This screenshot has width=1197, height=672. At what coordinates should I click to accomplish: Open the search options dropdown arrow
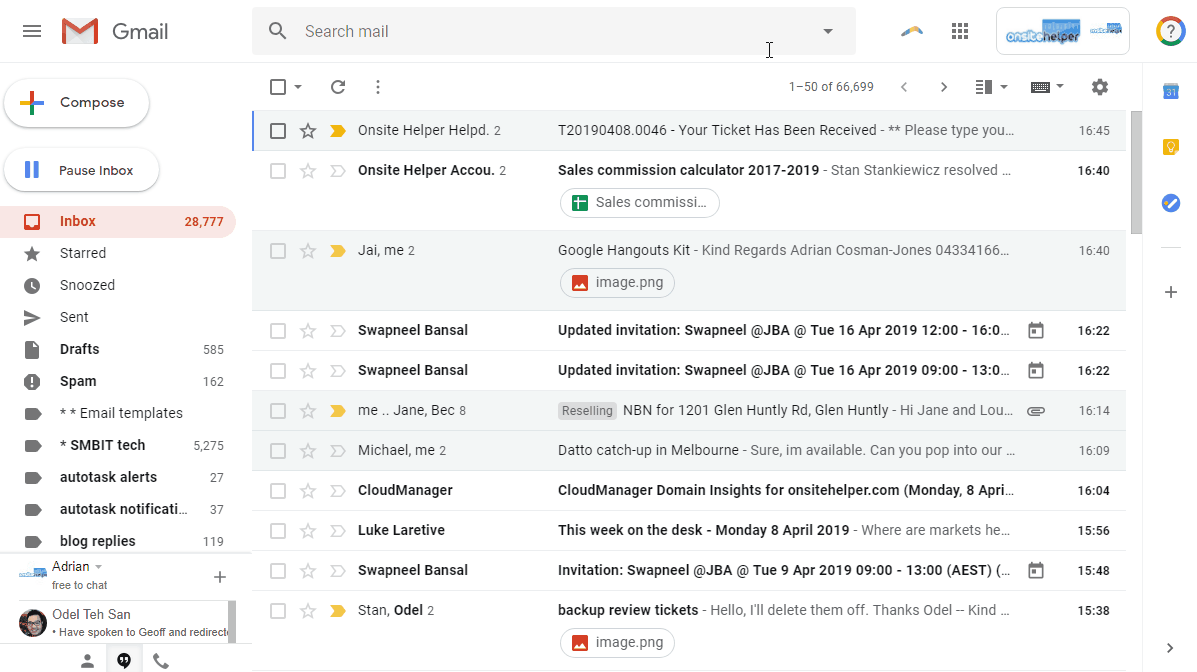pyautogui.click(x=828, y=31)
